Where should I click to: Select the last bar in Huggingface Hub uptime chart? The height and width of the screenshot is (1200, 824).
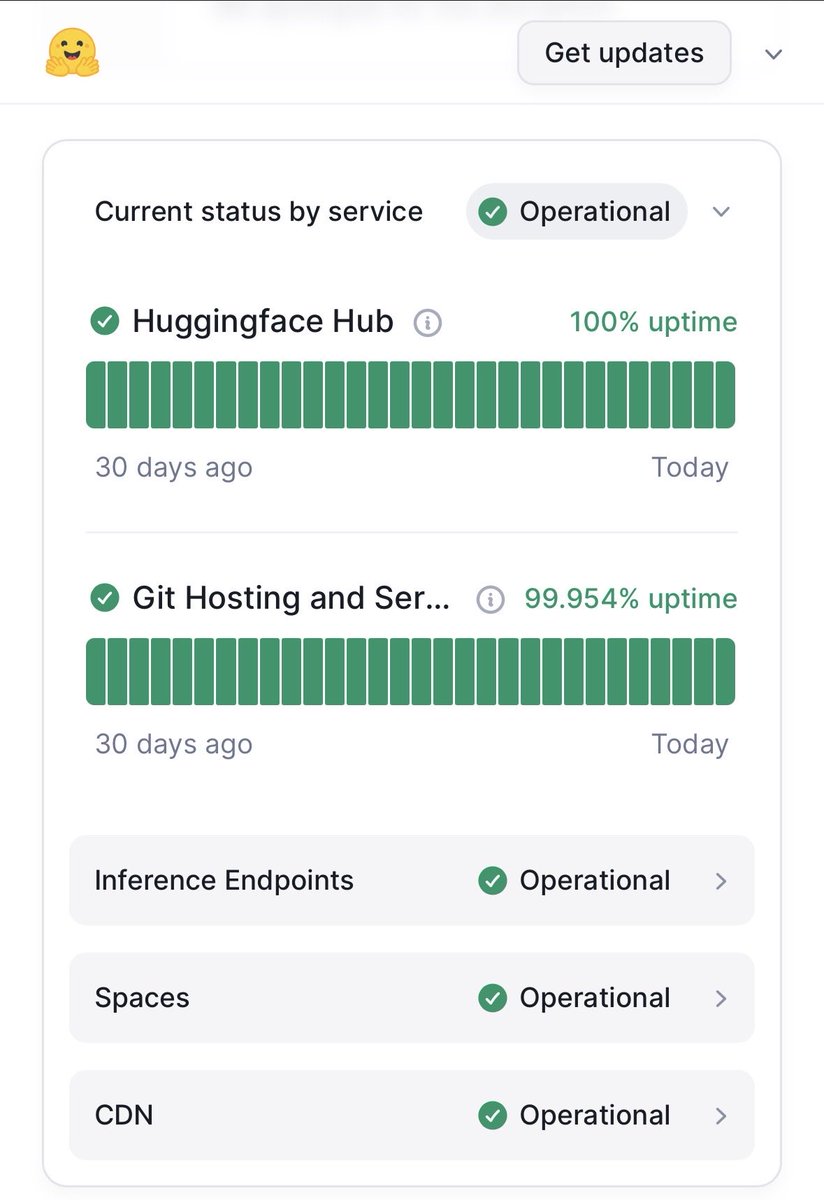tap(726, 395)
